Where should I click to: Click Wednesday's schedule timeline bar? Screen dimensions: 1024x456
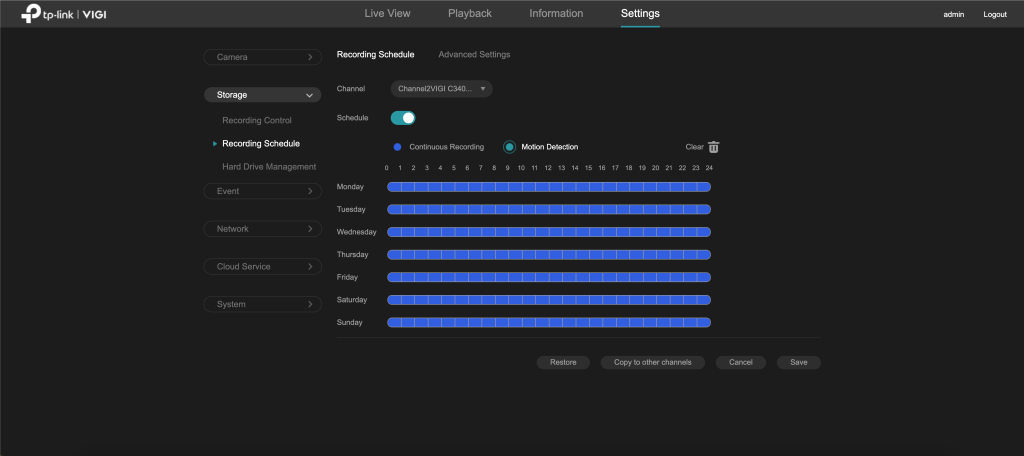[x=549, y=232]
